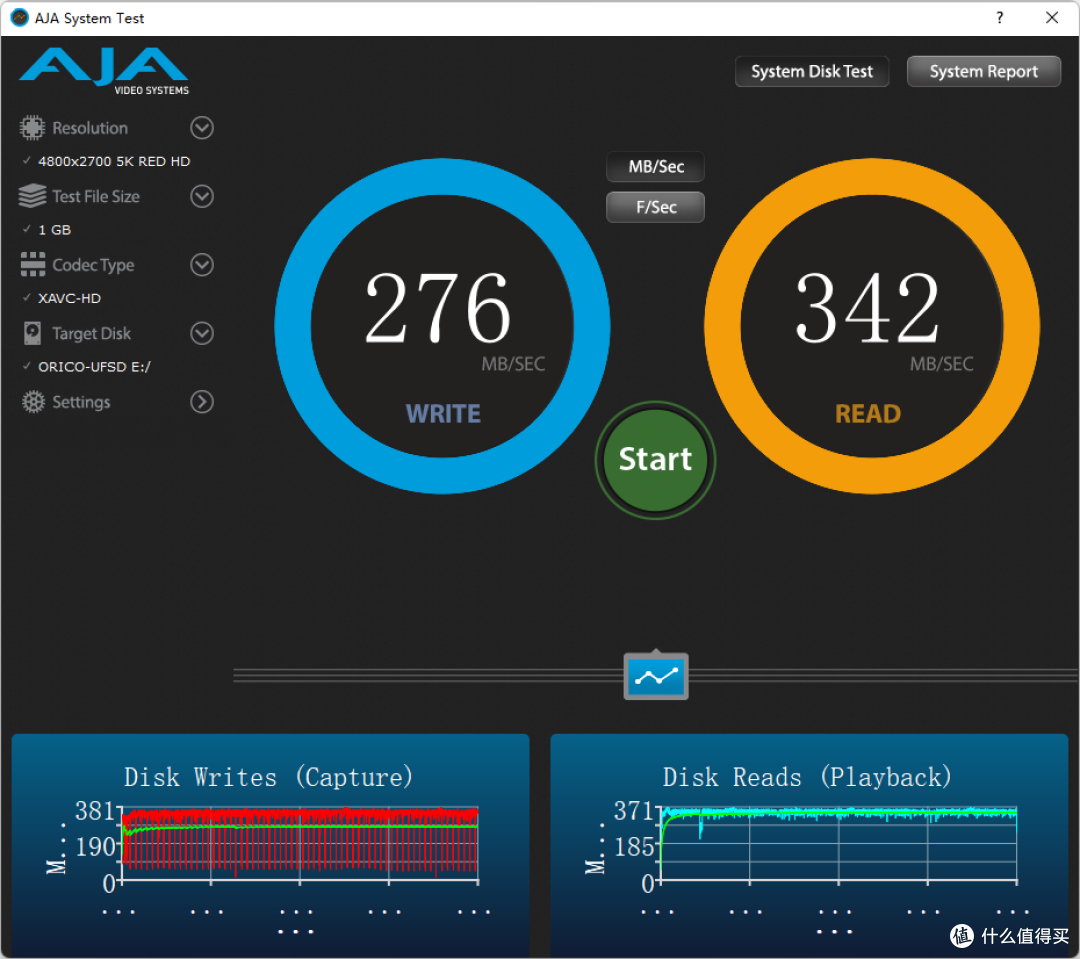Expand the Target Disk dropdown arrow
Image resolution: width=1080 pixels, height=959 pixels.
click(x=202, y=333)
